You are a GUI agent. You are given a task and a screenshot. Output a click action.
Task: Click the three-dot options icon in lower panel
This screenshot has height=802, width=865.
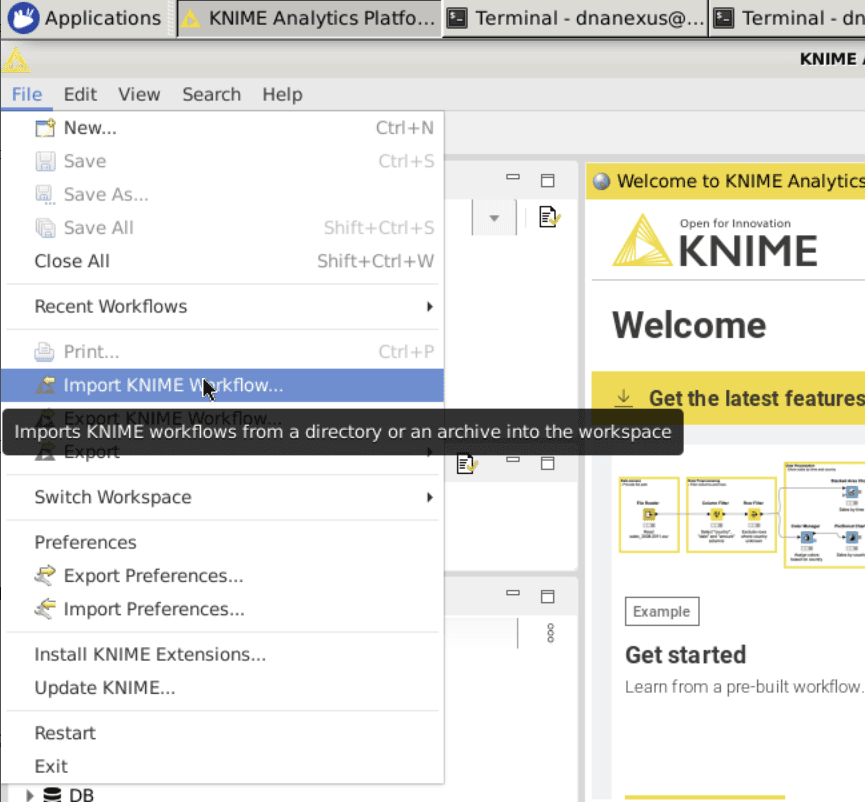coord(549,633)
